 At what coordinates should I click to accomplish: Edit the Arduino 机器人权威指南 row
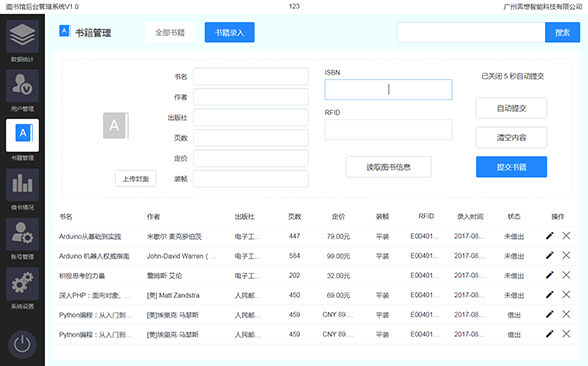pos(549,255)
